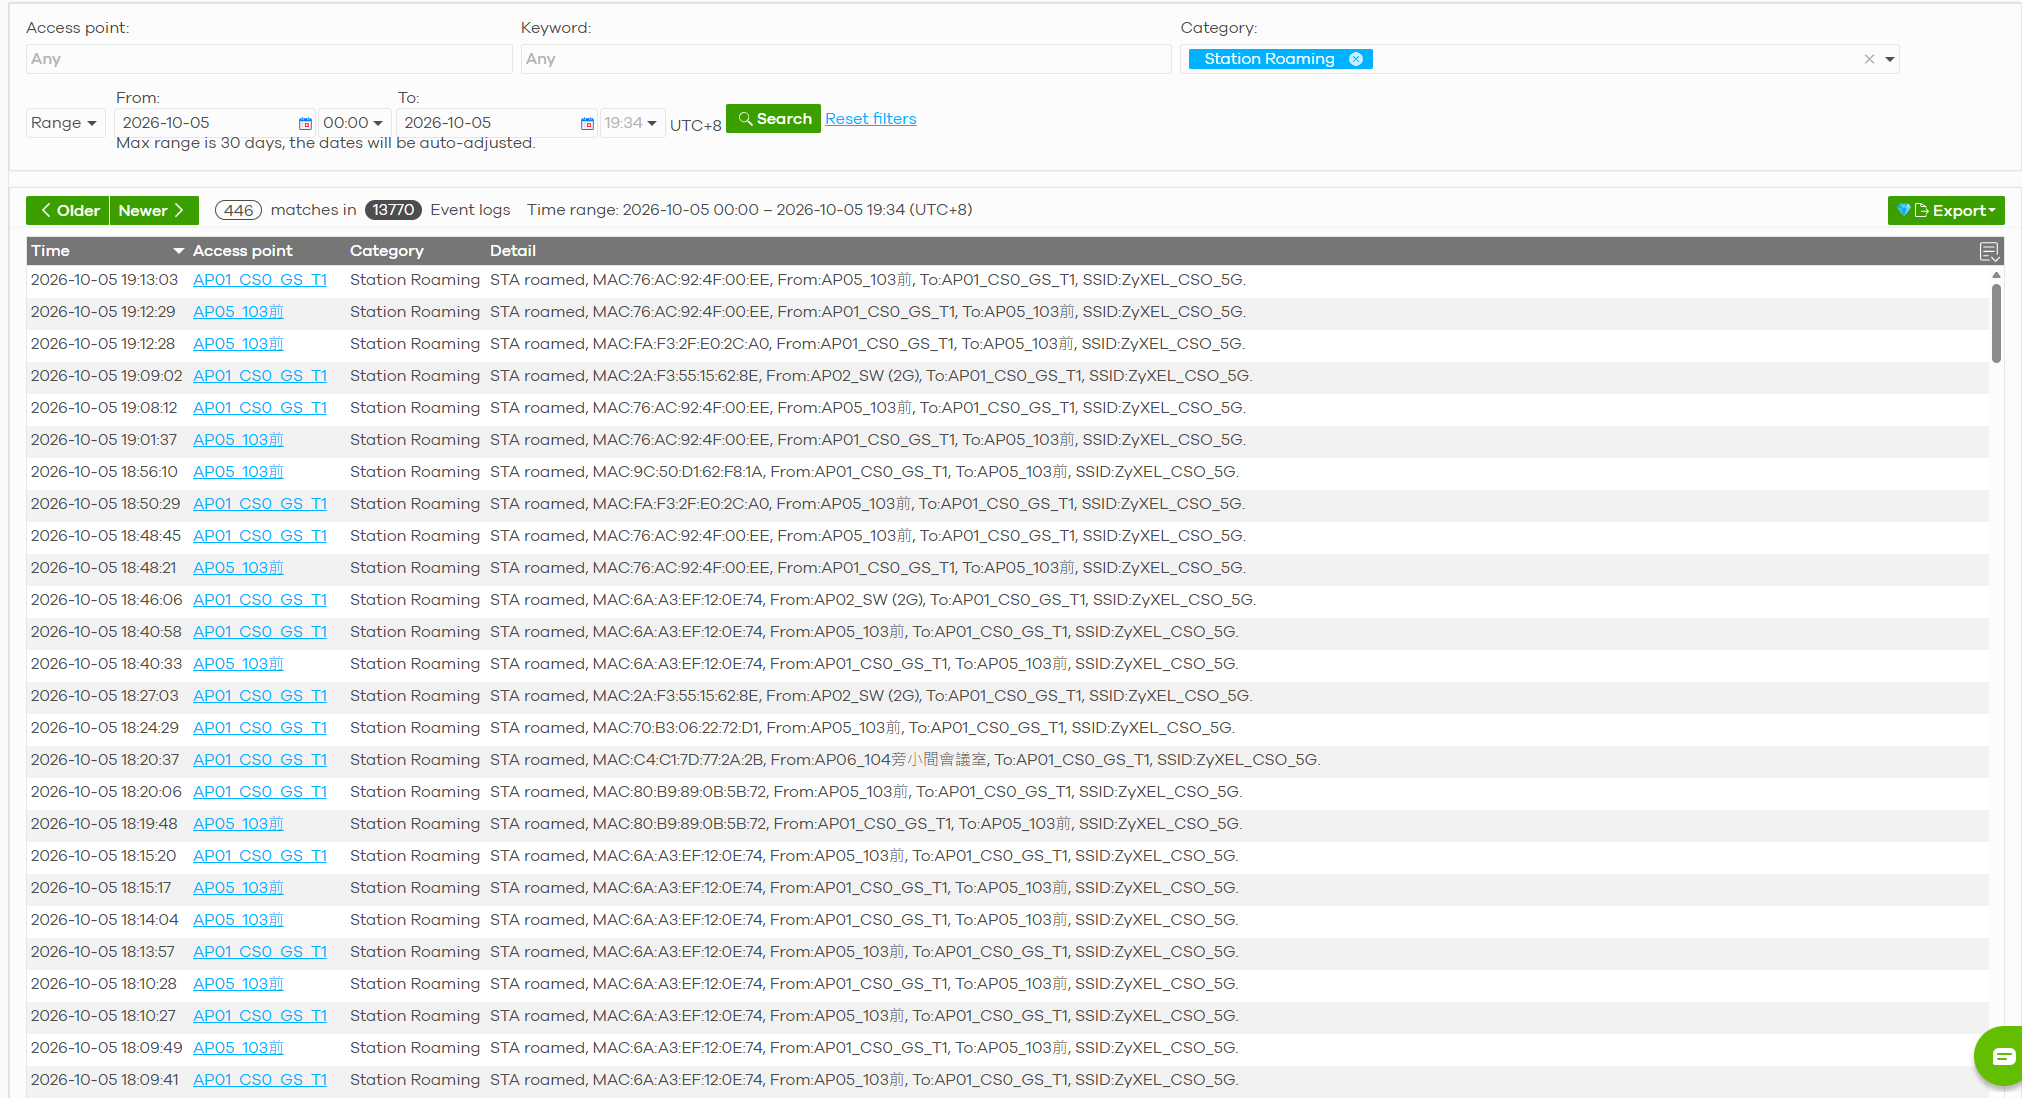Open AP05_103 link in 18:56:10 row
Screen dimensions: 2022x1098
pyautogui.click(x=238, y=472)
